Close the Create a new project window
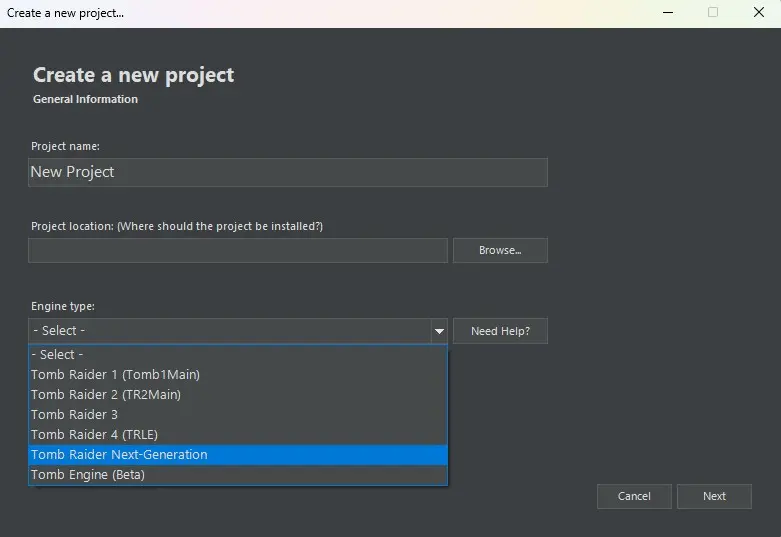The height and width of the screenshot is (537, 781). pyautogui.click(x=758, y=13)
